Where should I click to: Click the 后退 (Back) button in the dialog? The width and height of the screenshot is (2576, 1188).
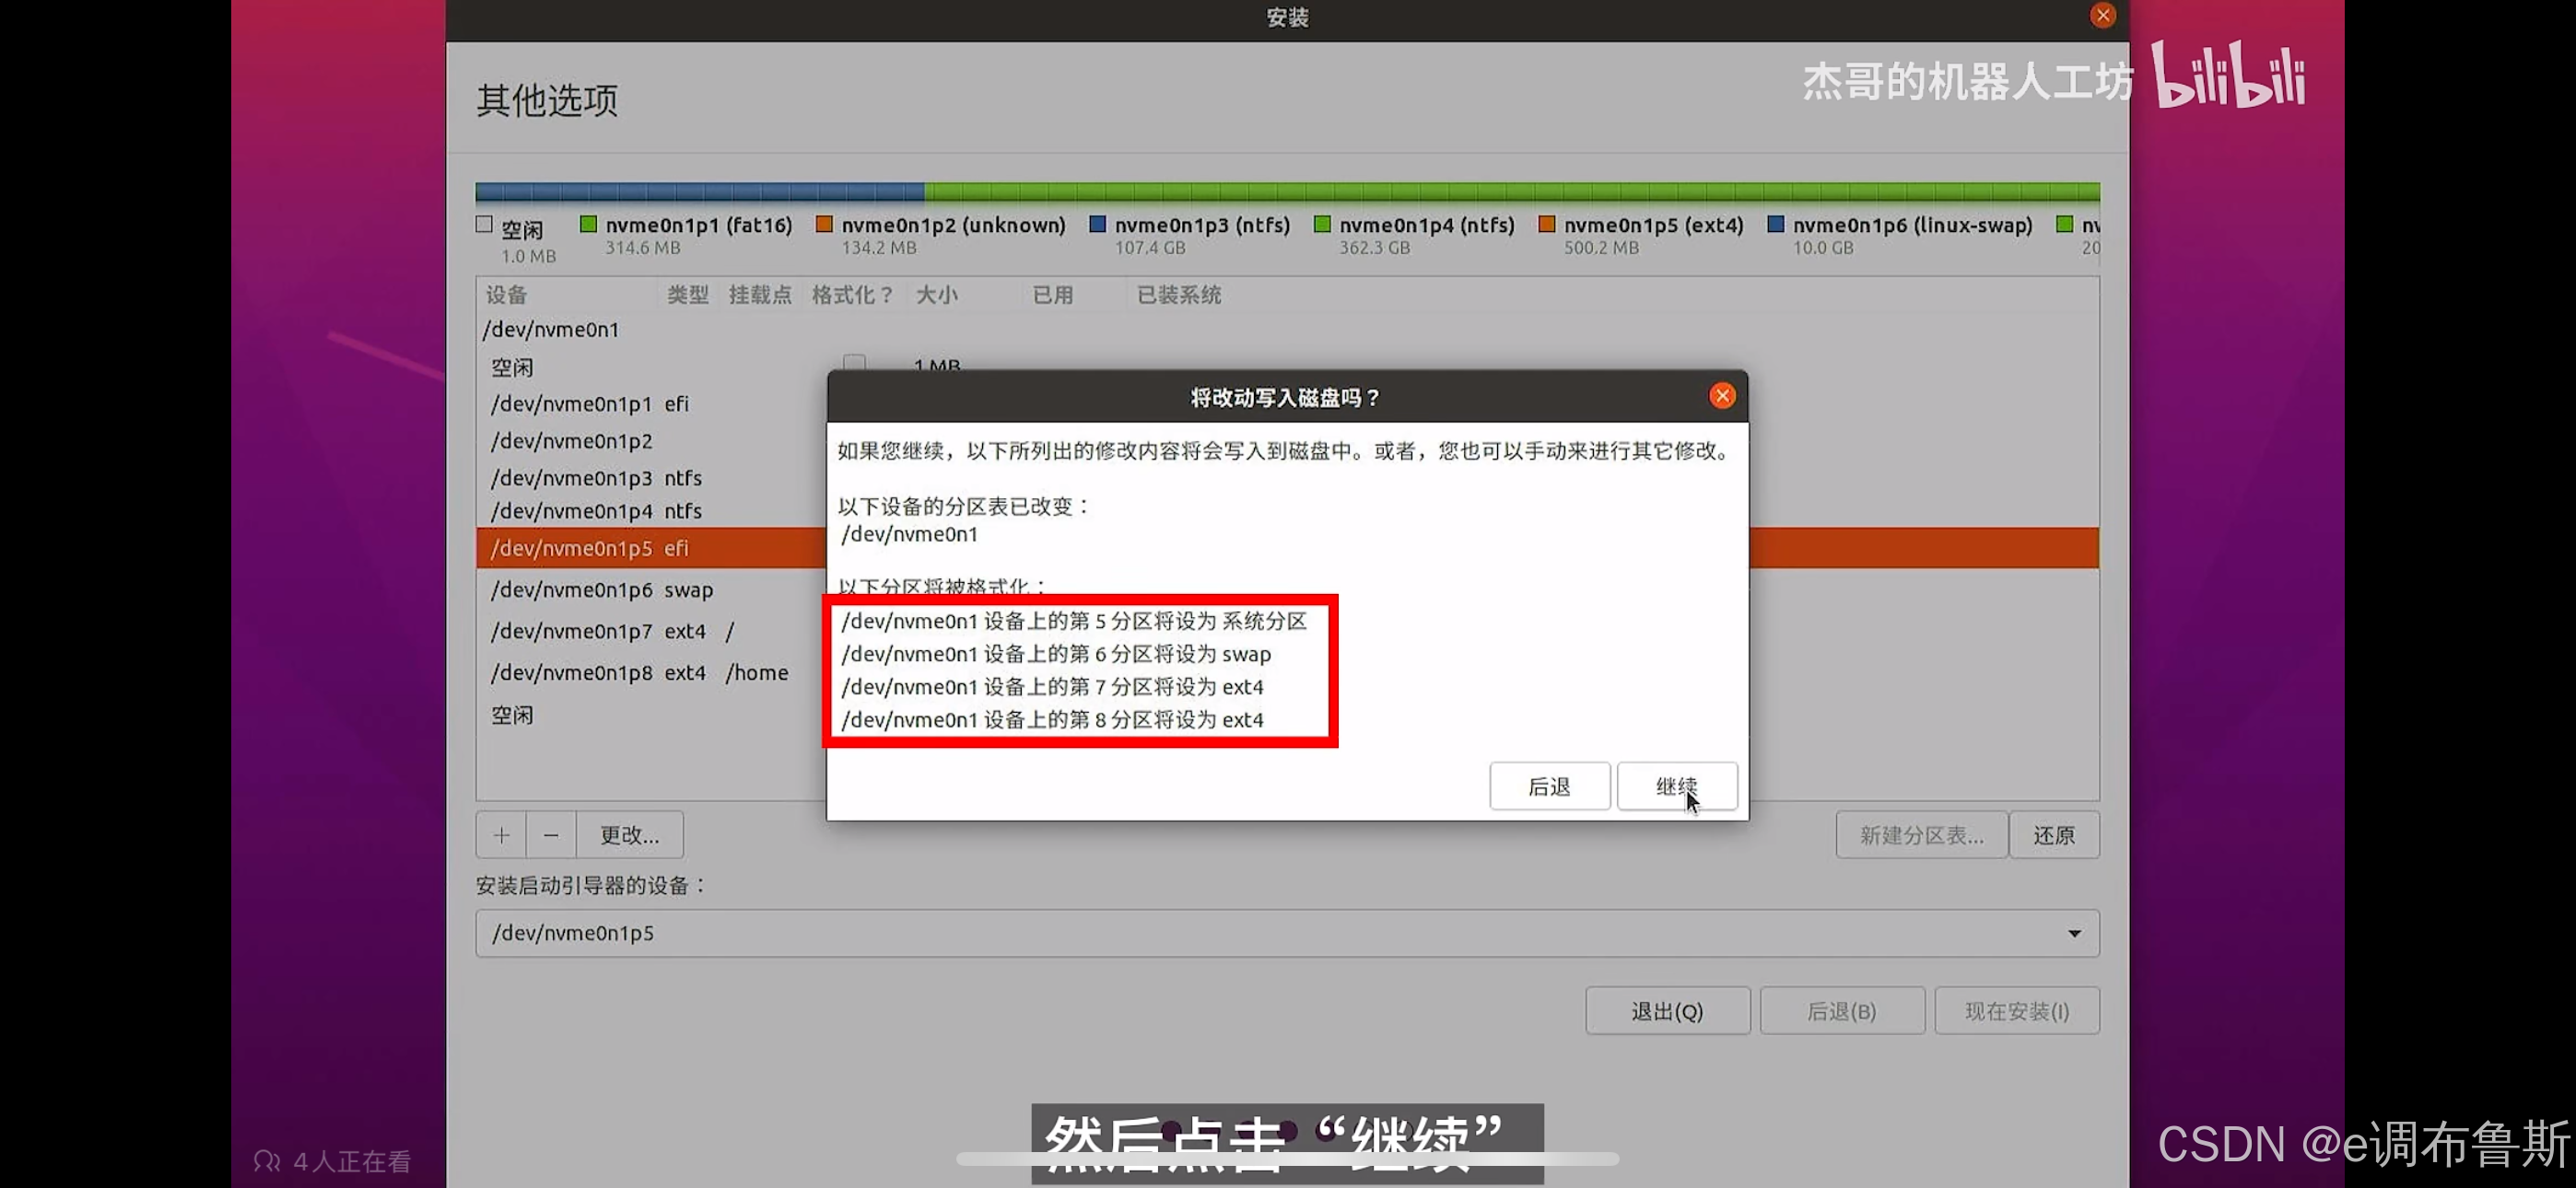(x=1548, y=786)
